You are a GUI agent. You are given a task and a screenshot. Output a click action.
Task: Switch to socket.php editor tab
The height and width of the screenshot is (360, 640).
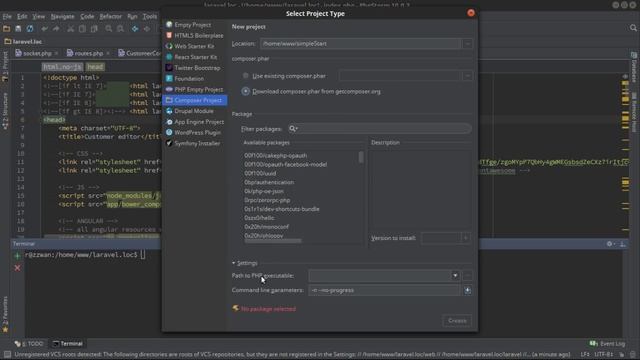pos(37,53)
